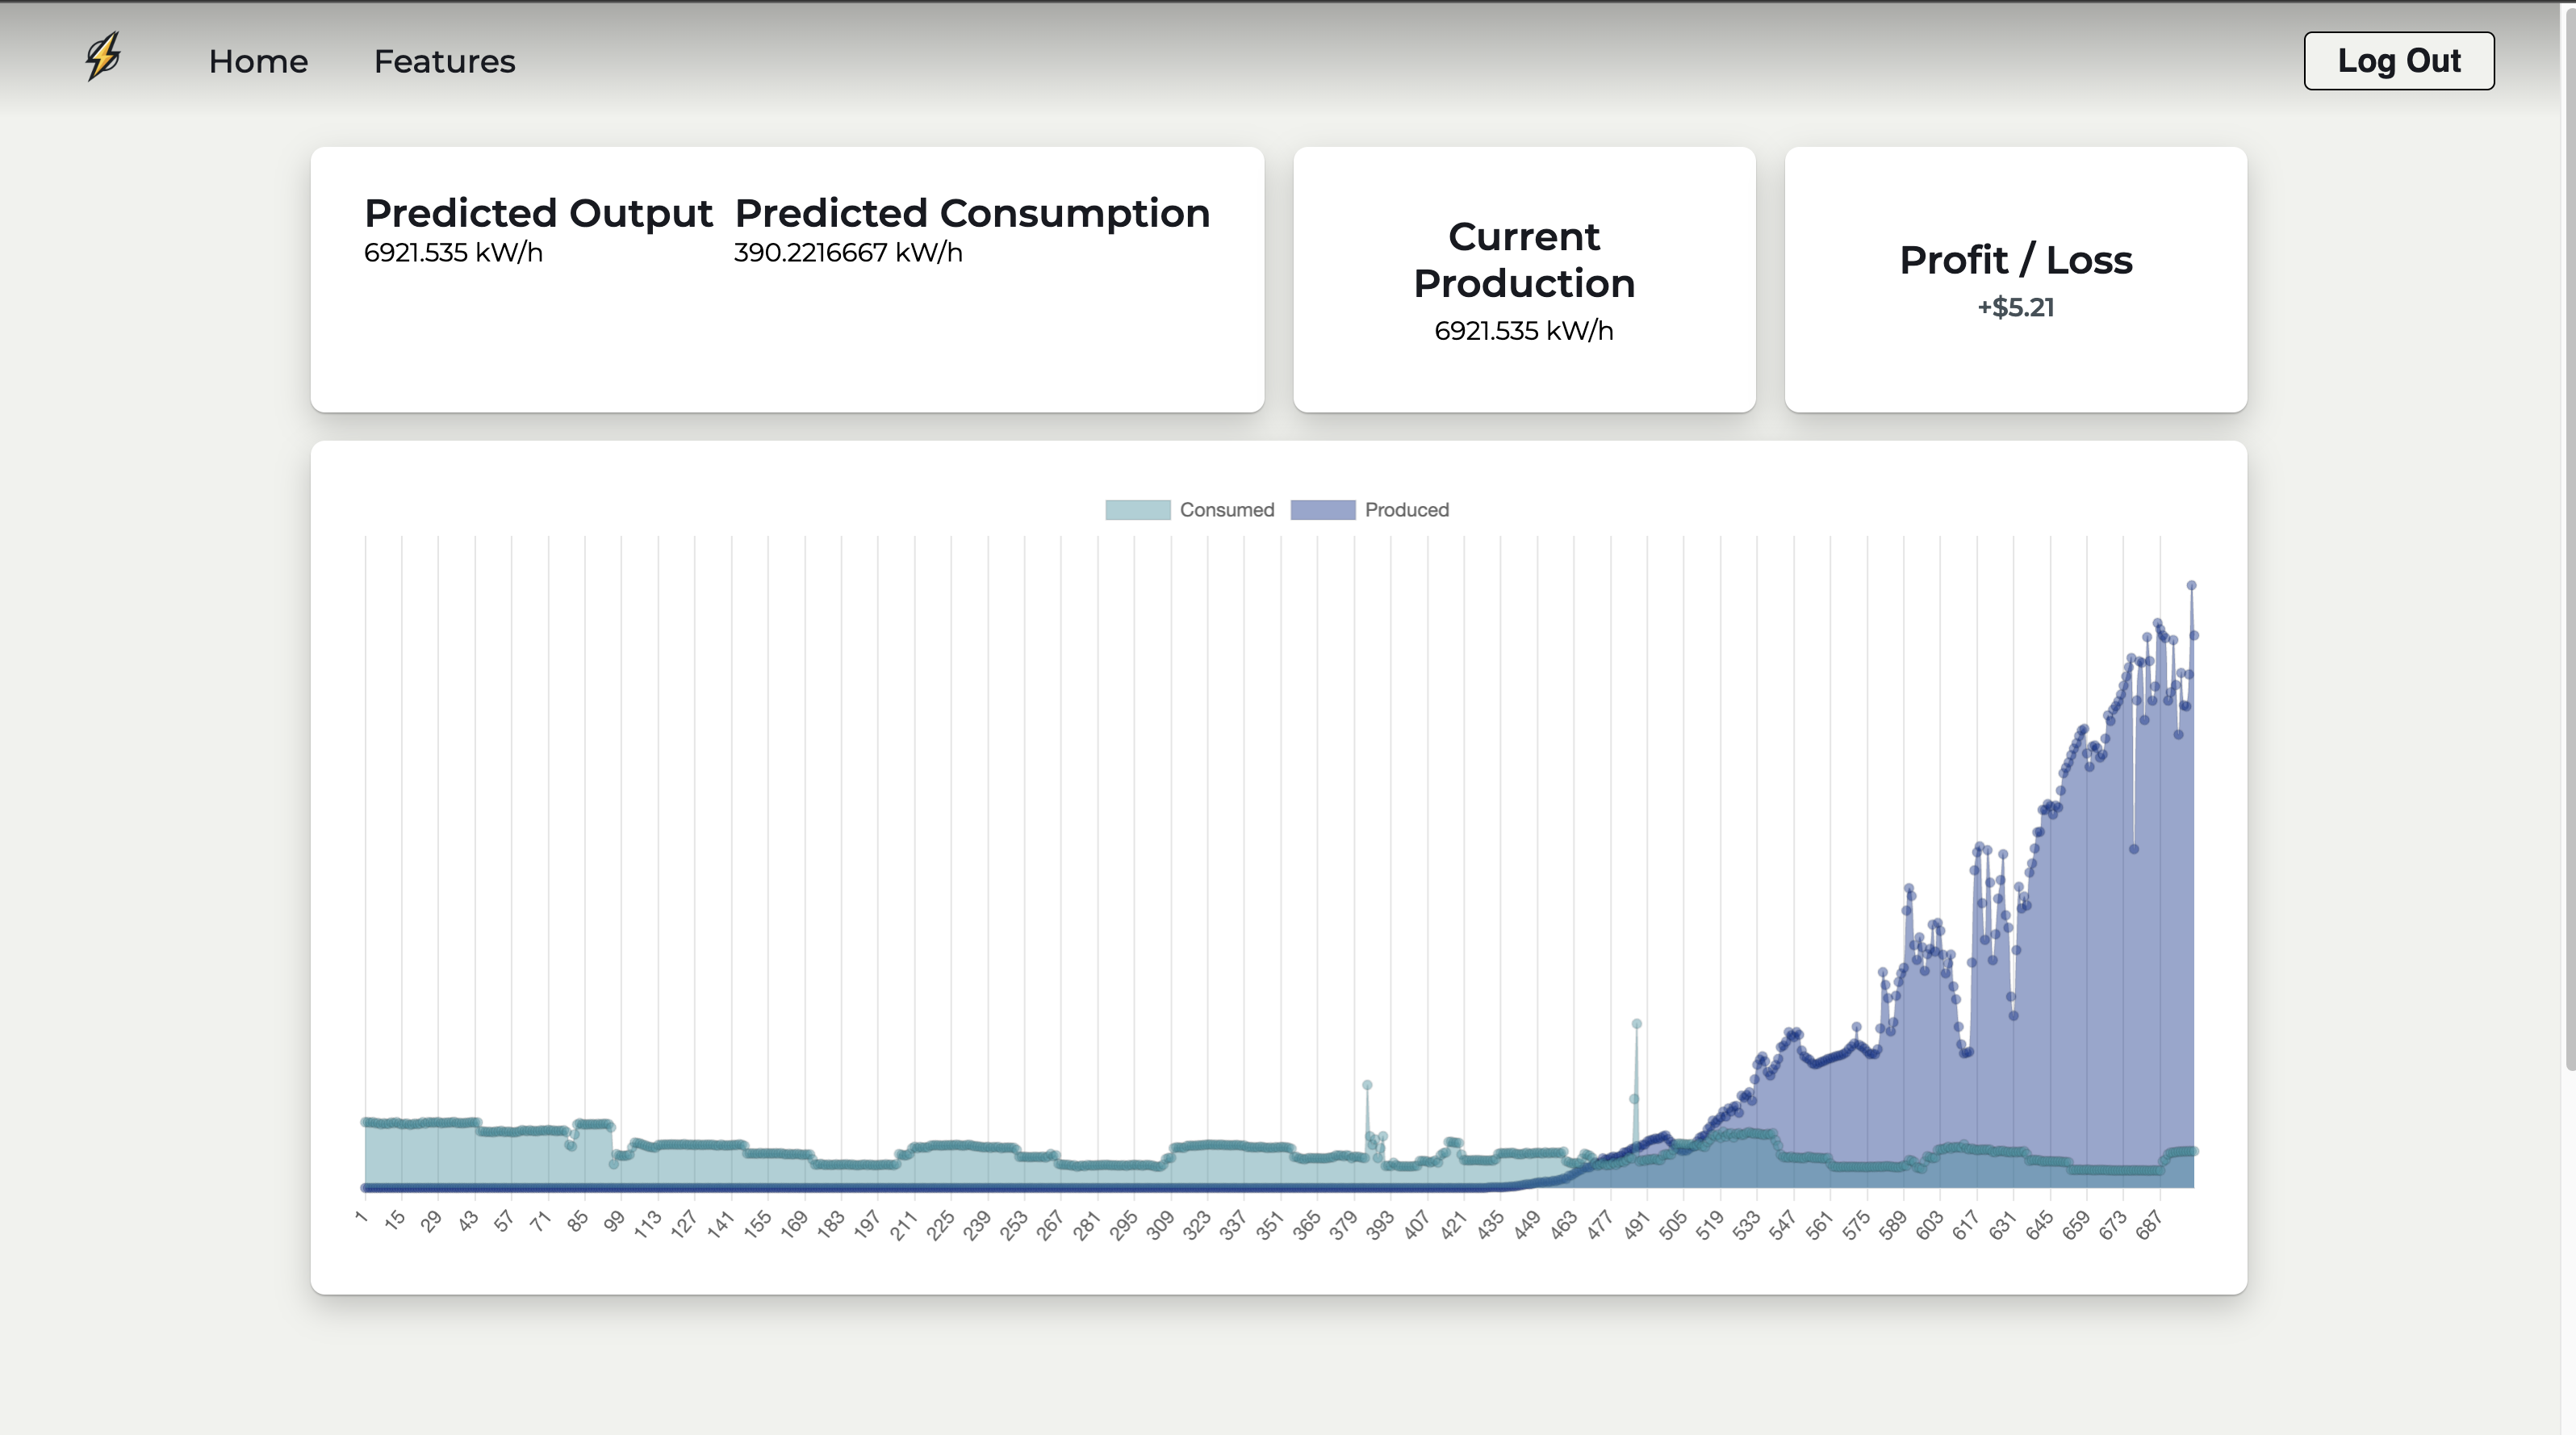Image resolution: width=2576 pixels, height=1435 pixels.
Task: Toggle the Produced legend color swatch
Action: pos(1322,510)
